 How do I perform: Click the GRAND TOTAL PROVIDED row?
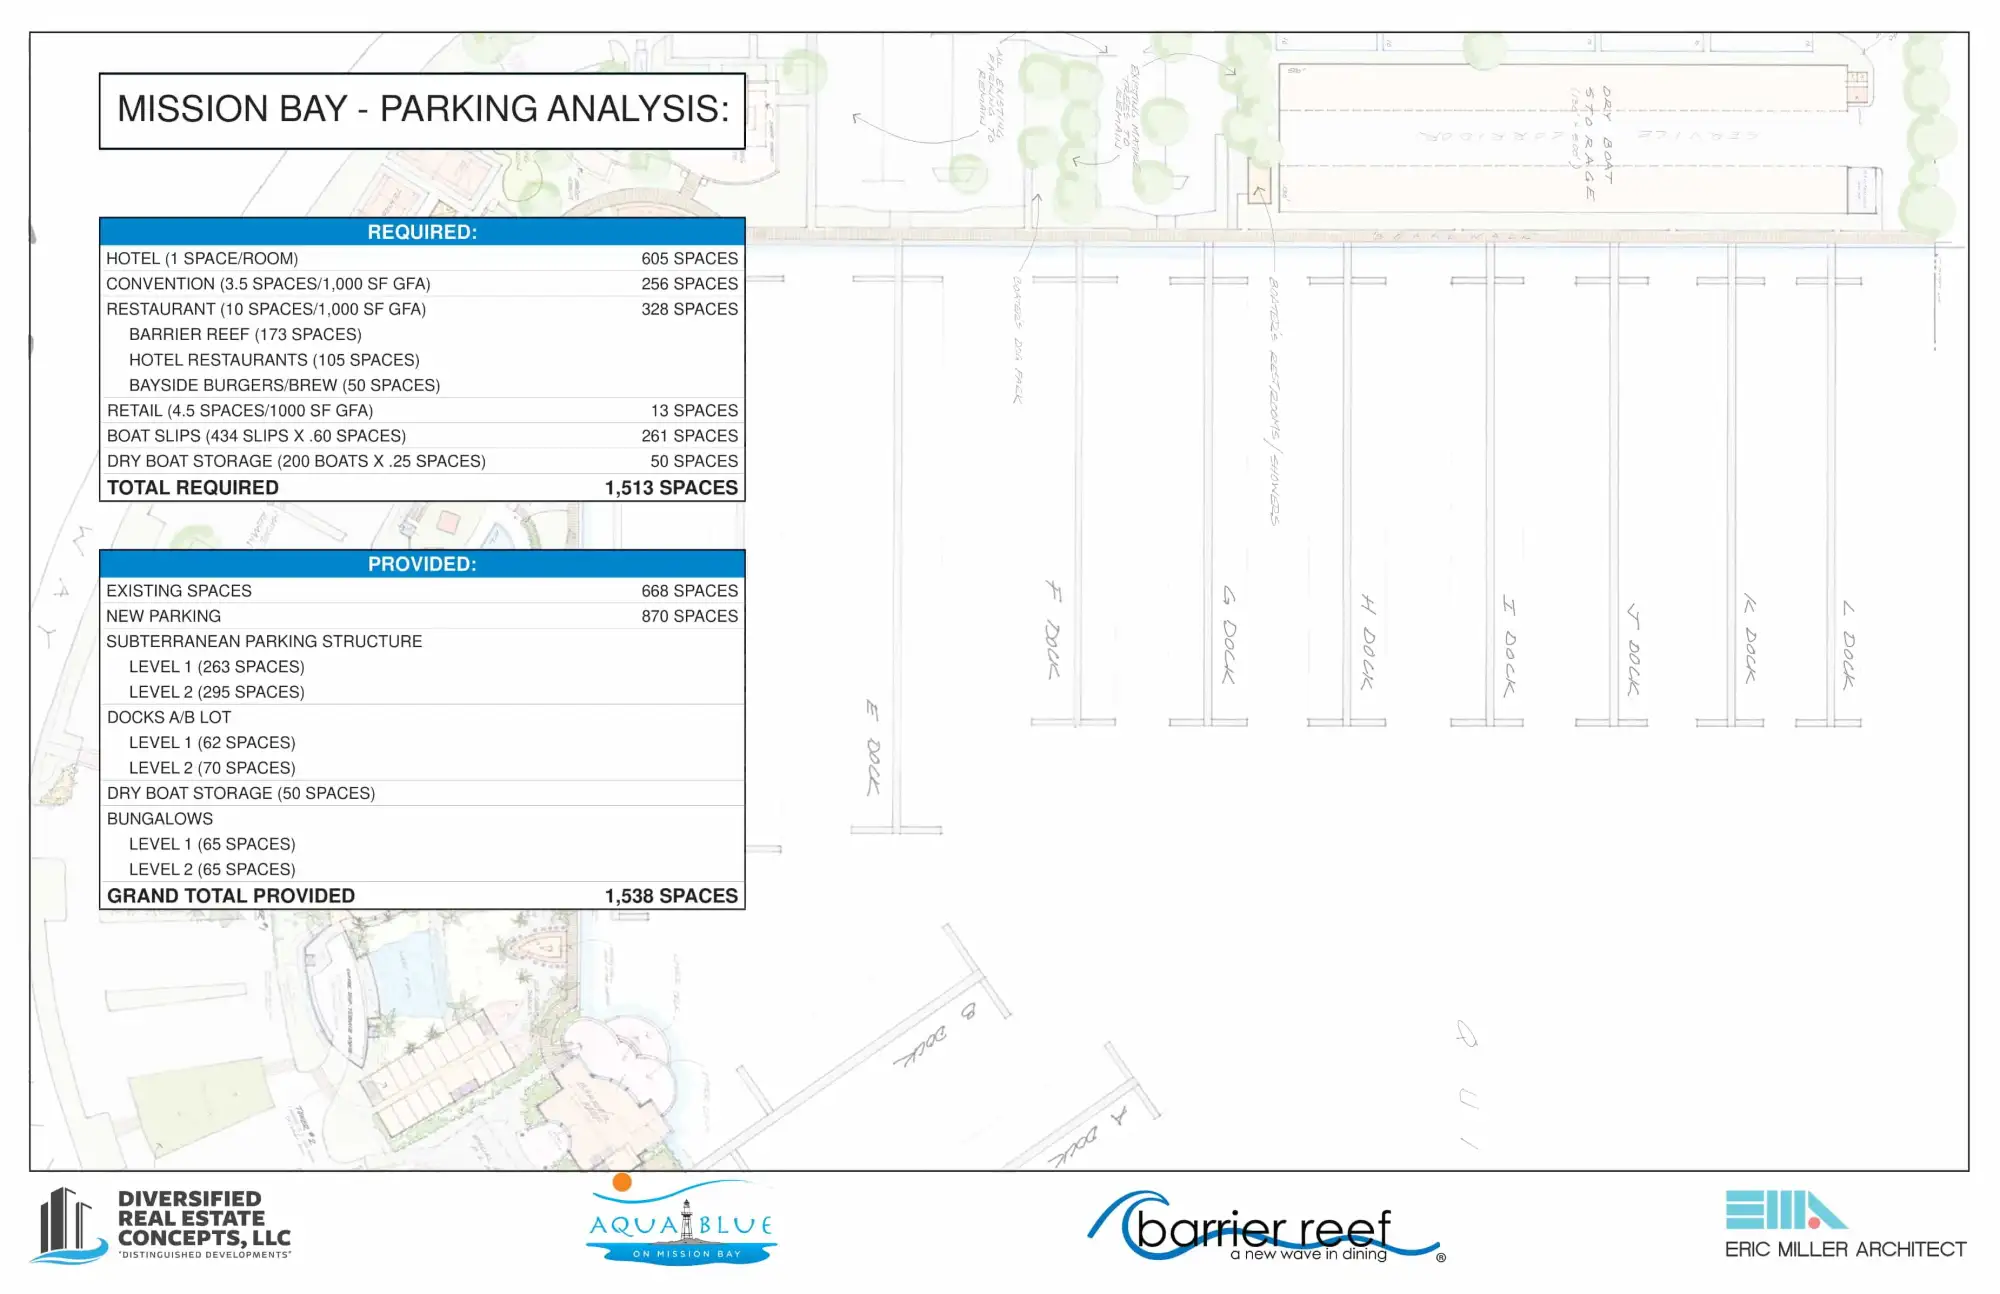(422, 896)
